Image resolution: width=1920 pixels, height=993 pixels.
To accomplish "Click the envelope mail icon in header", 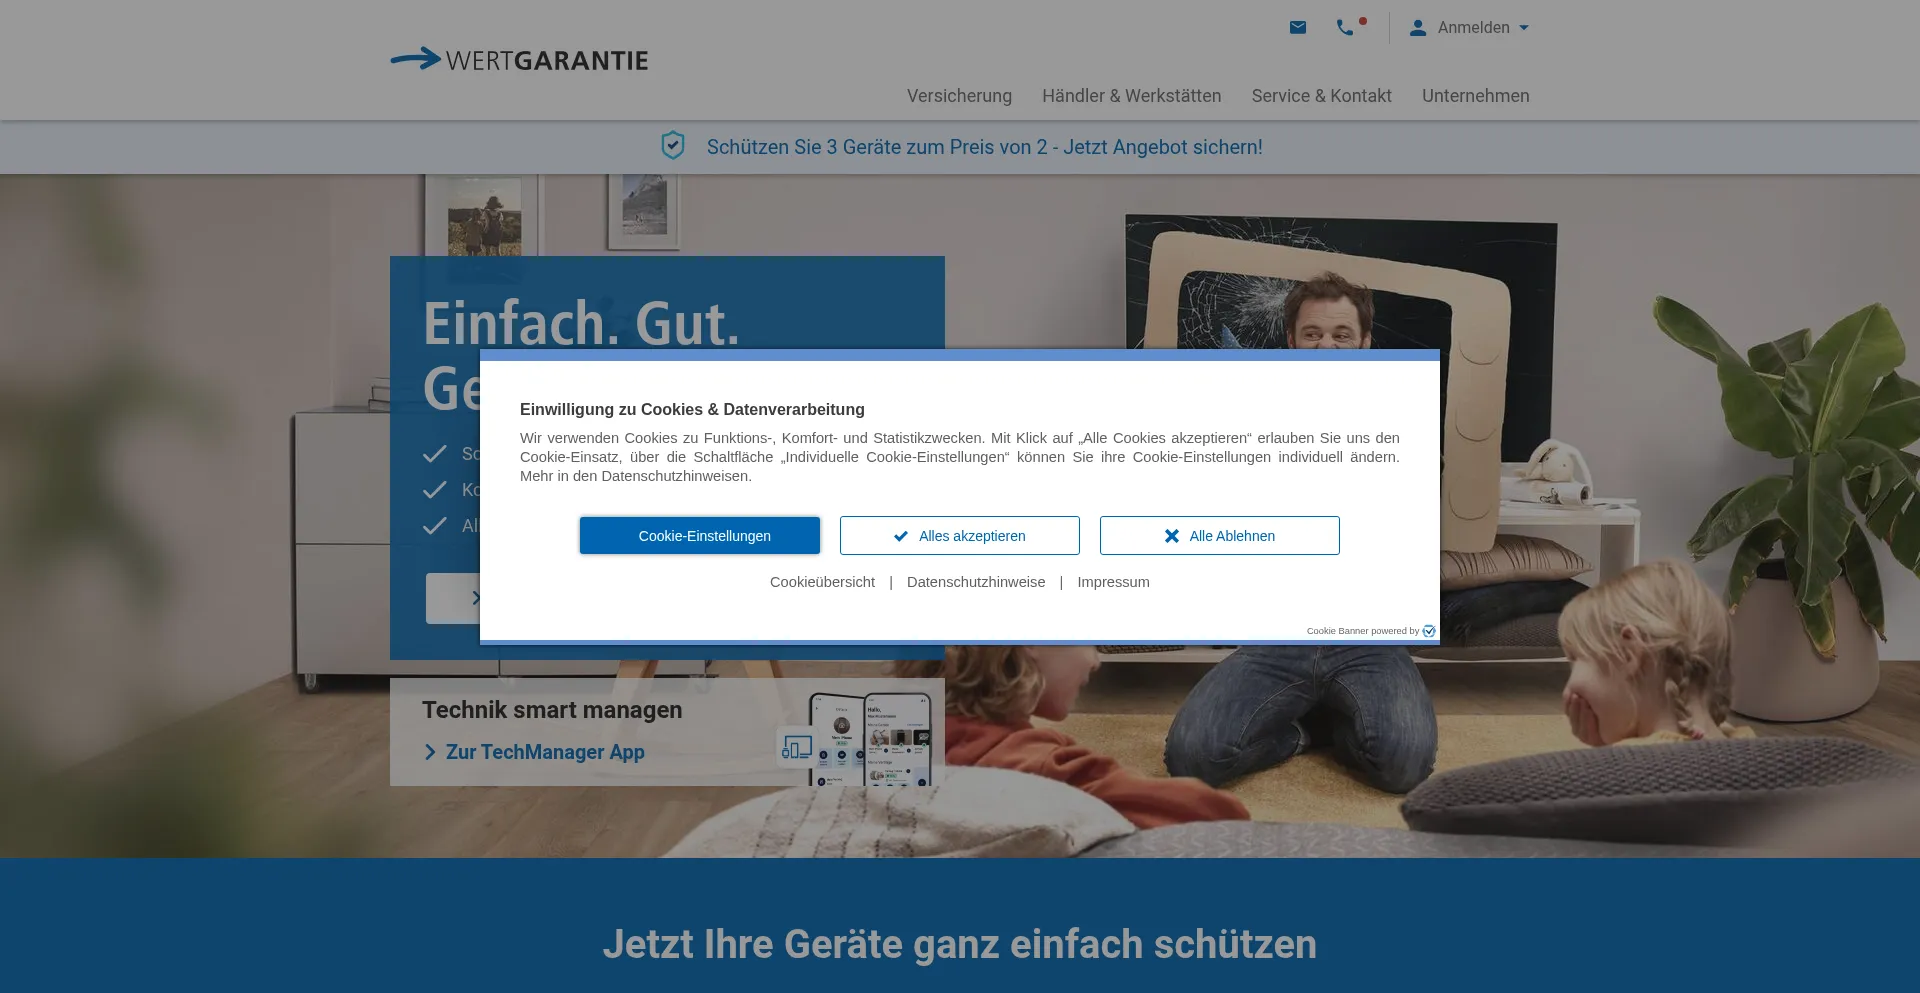I will (1298, 28).
